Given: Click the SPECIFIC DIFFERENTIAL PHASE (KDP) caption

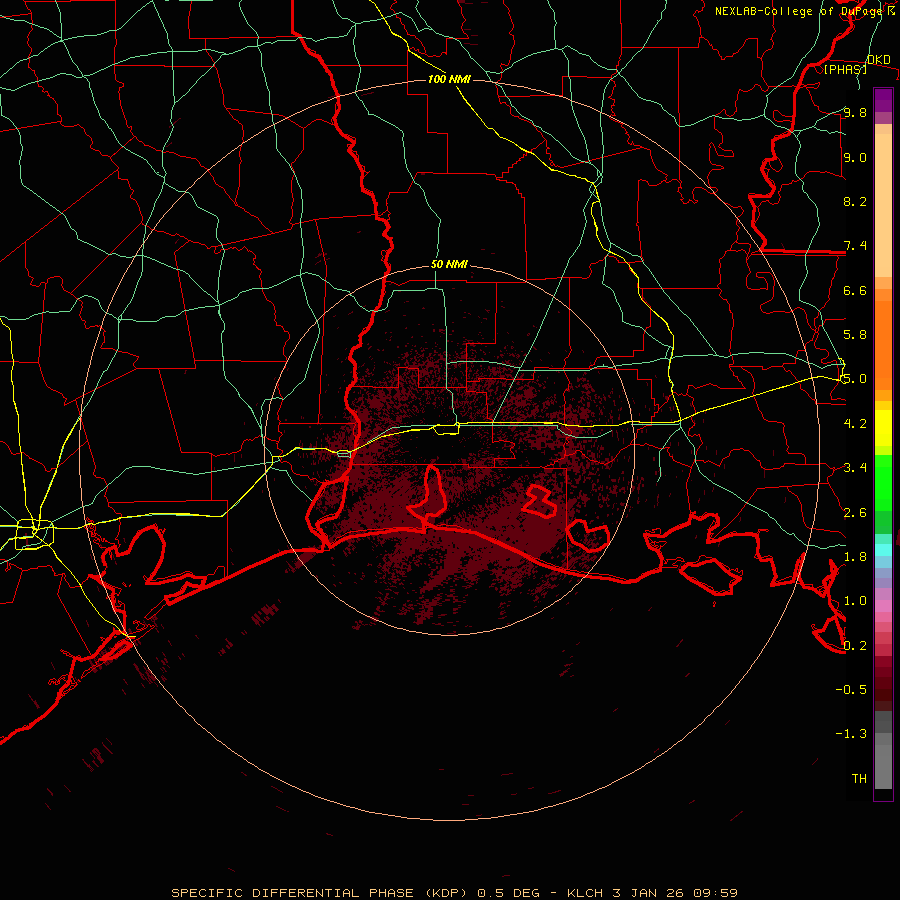Looking at the screenshot, I should tap(321, 893).
